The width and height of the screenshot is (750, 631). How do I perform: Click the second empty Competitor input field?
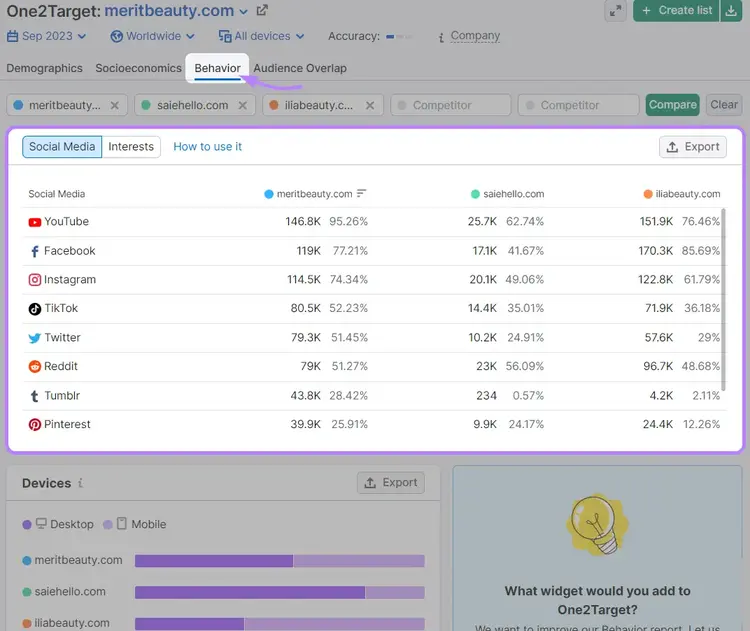(579, 105)
